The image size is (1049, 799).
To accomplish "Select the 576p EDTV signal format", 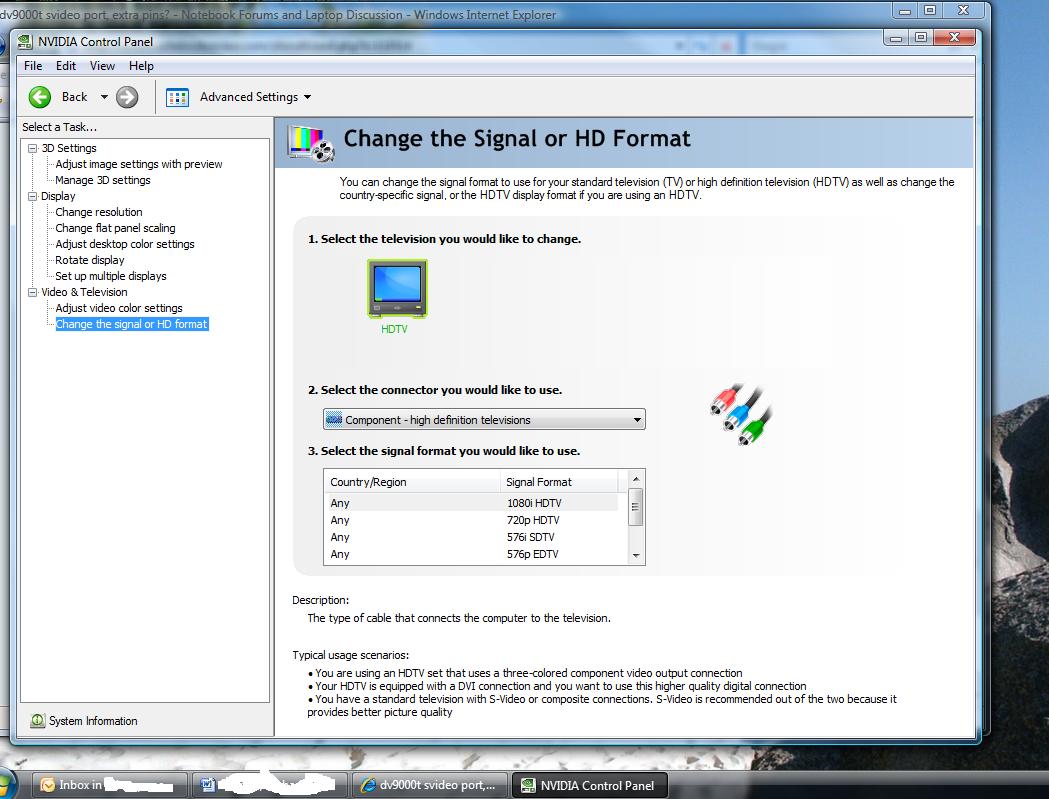I will [470, 554].
